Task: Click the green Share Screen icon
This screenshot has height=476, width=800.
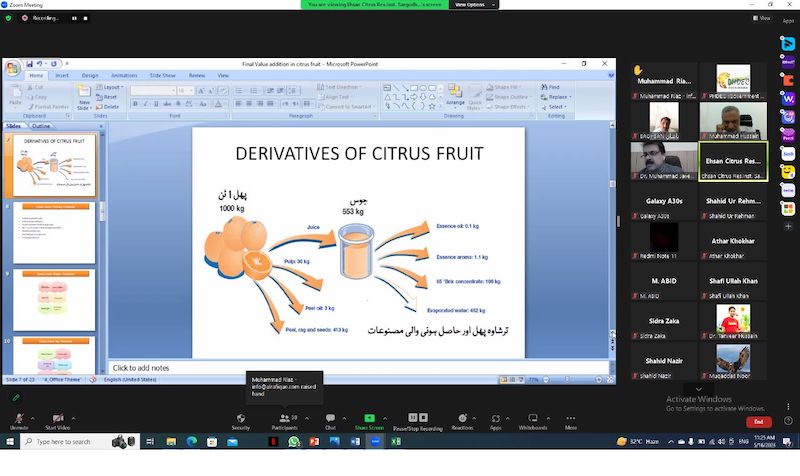Action: 369,420
